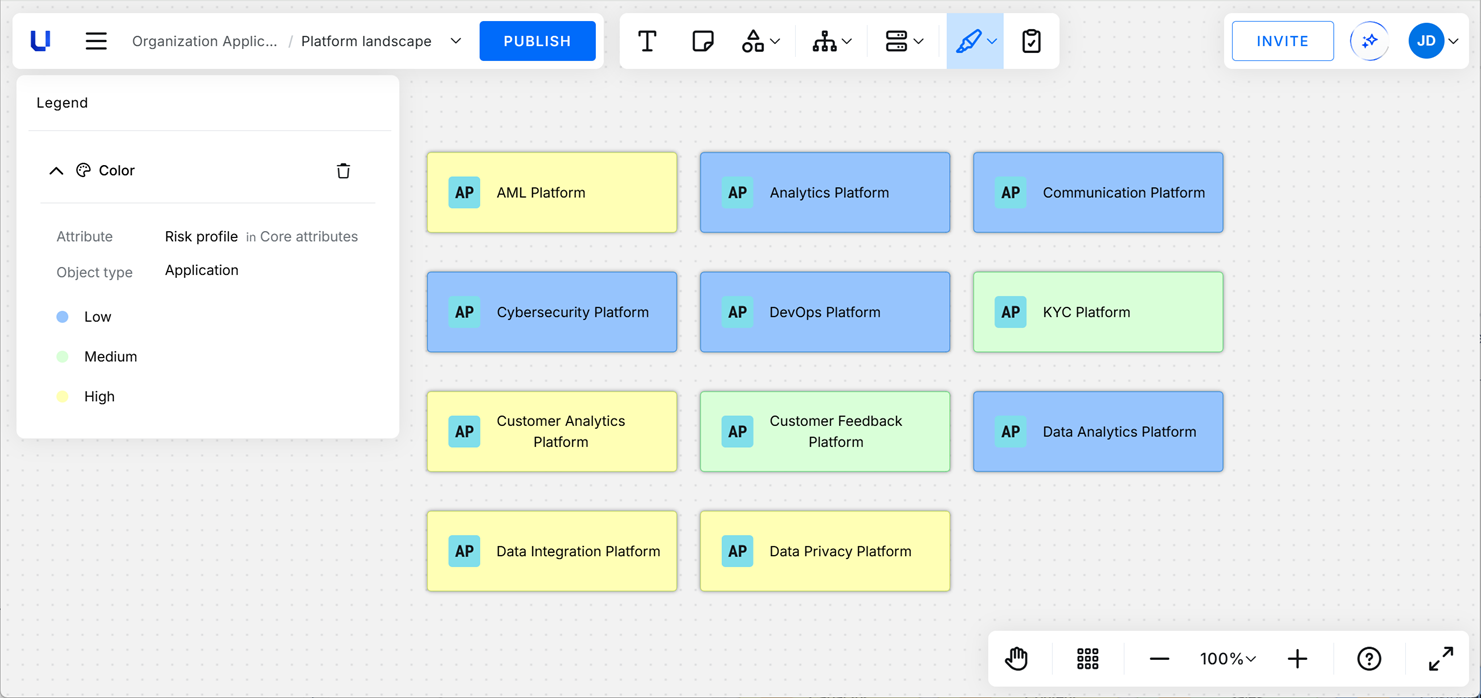Click the INVITE button
1481x698 pixels.
[1283, 41]
